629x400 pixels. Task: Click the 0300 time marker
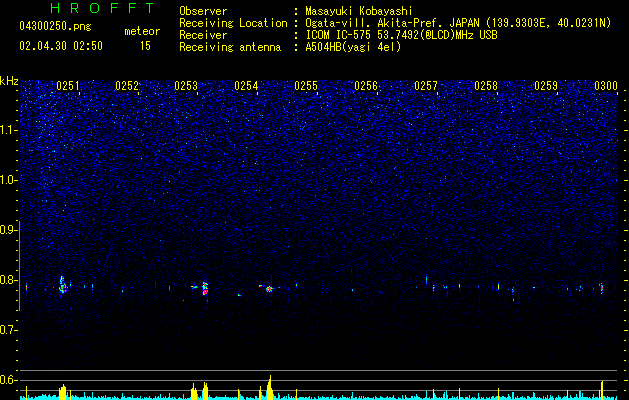pyautogui.click(x=606, y=86)
